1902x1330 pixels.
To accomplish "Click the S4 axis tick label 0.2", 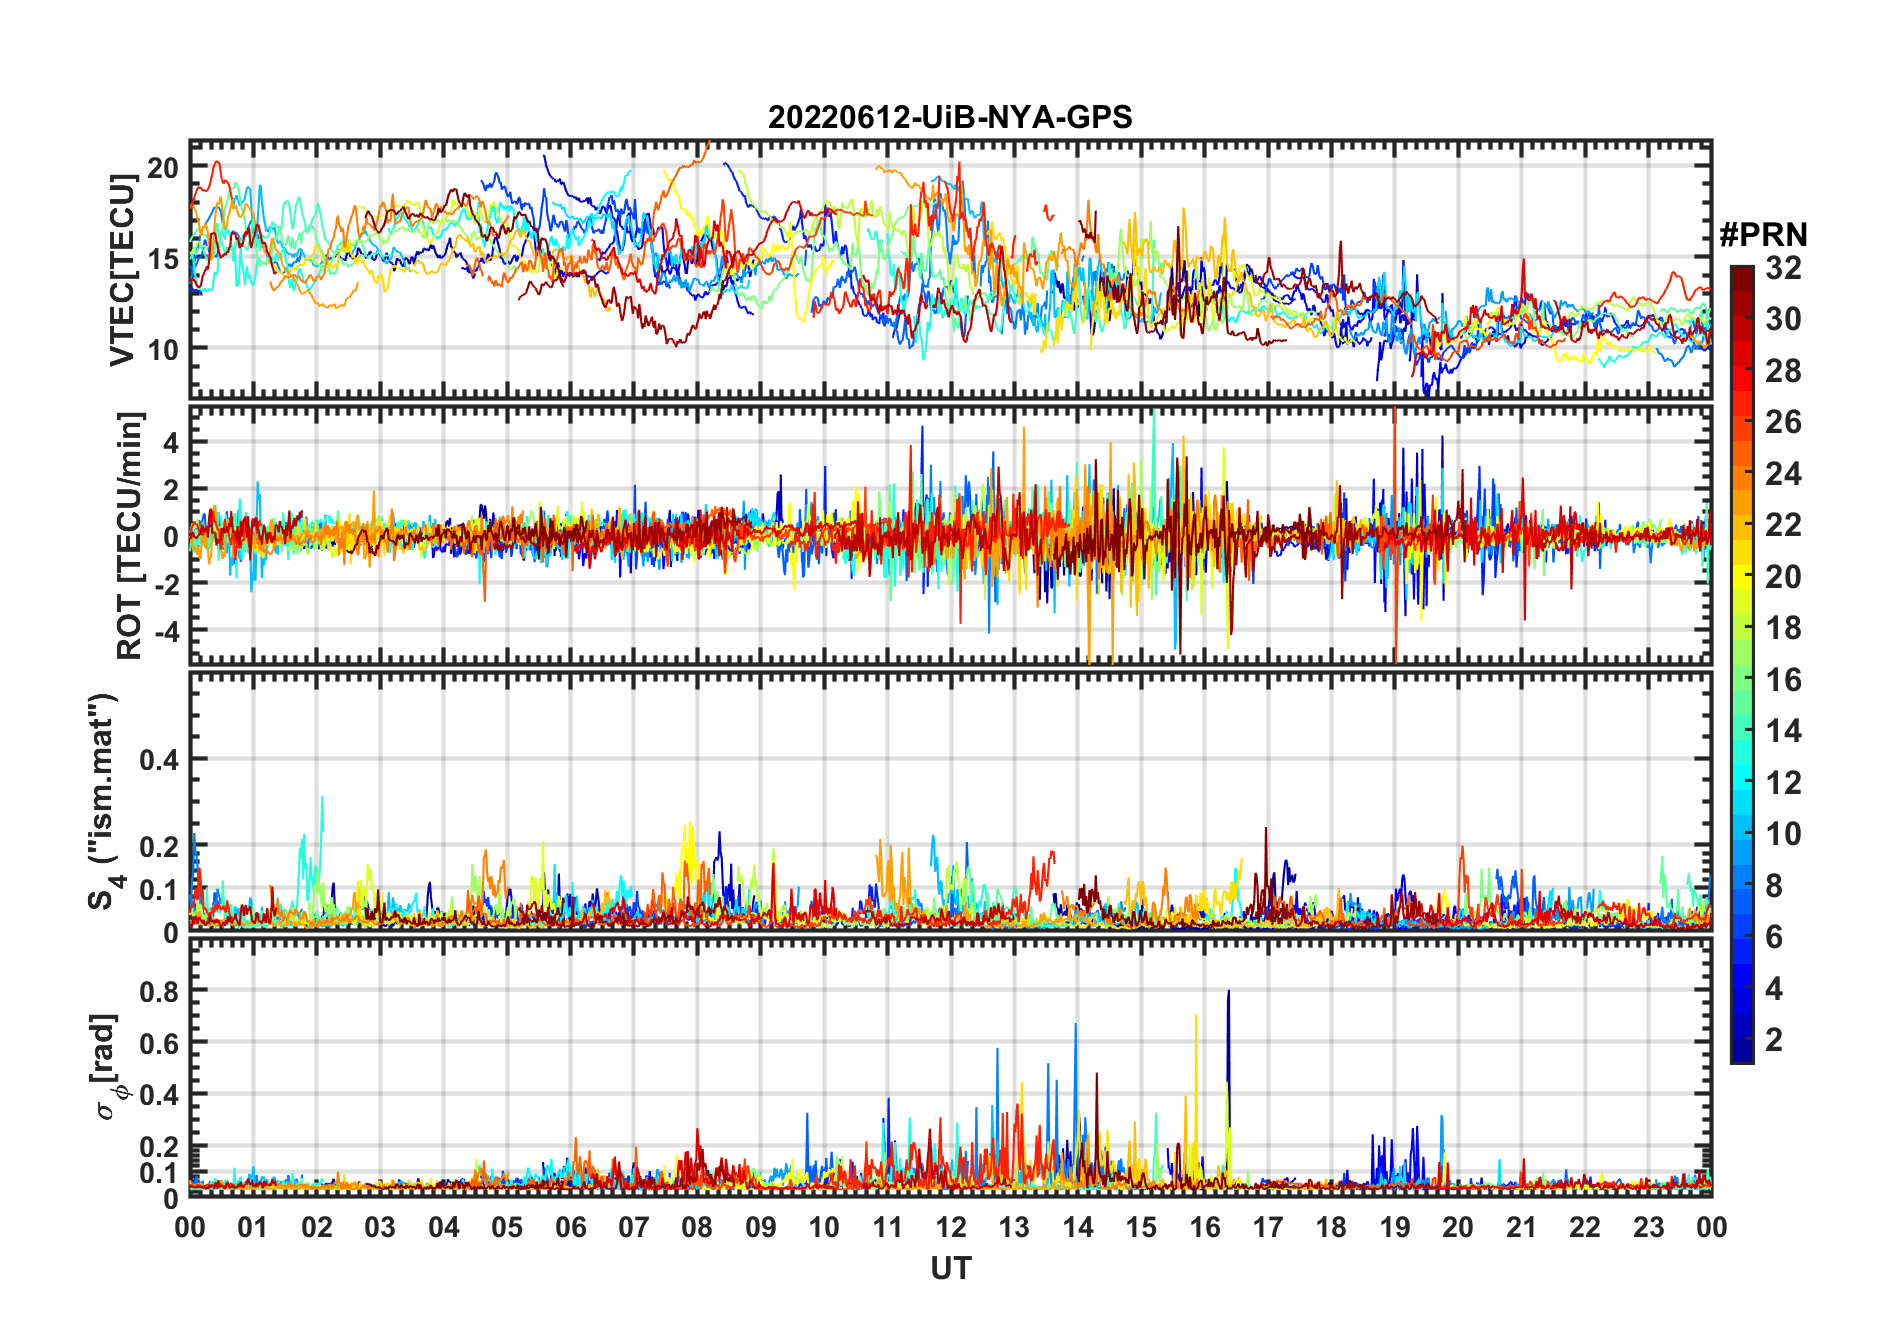I will 160,847.
